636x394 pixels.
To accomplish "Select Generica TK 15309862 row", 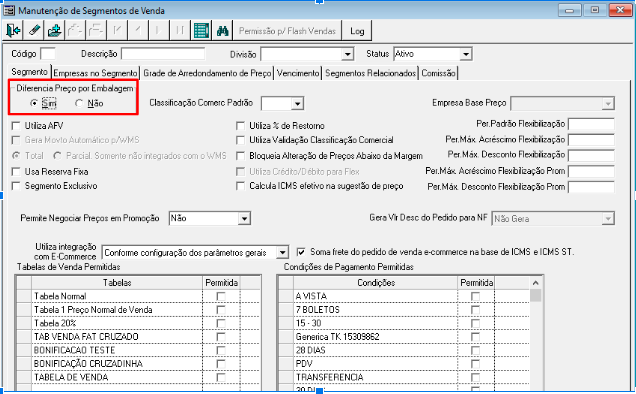I will coord(404,337).
